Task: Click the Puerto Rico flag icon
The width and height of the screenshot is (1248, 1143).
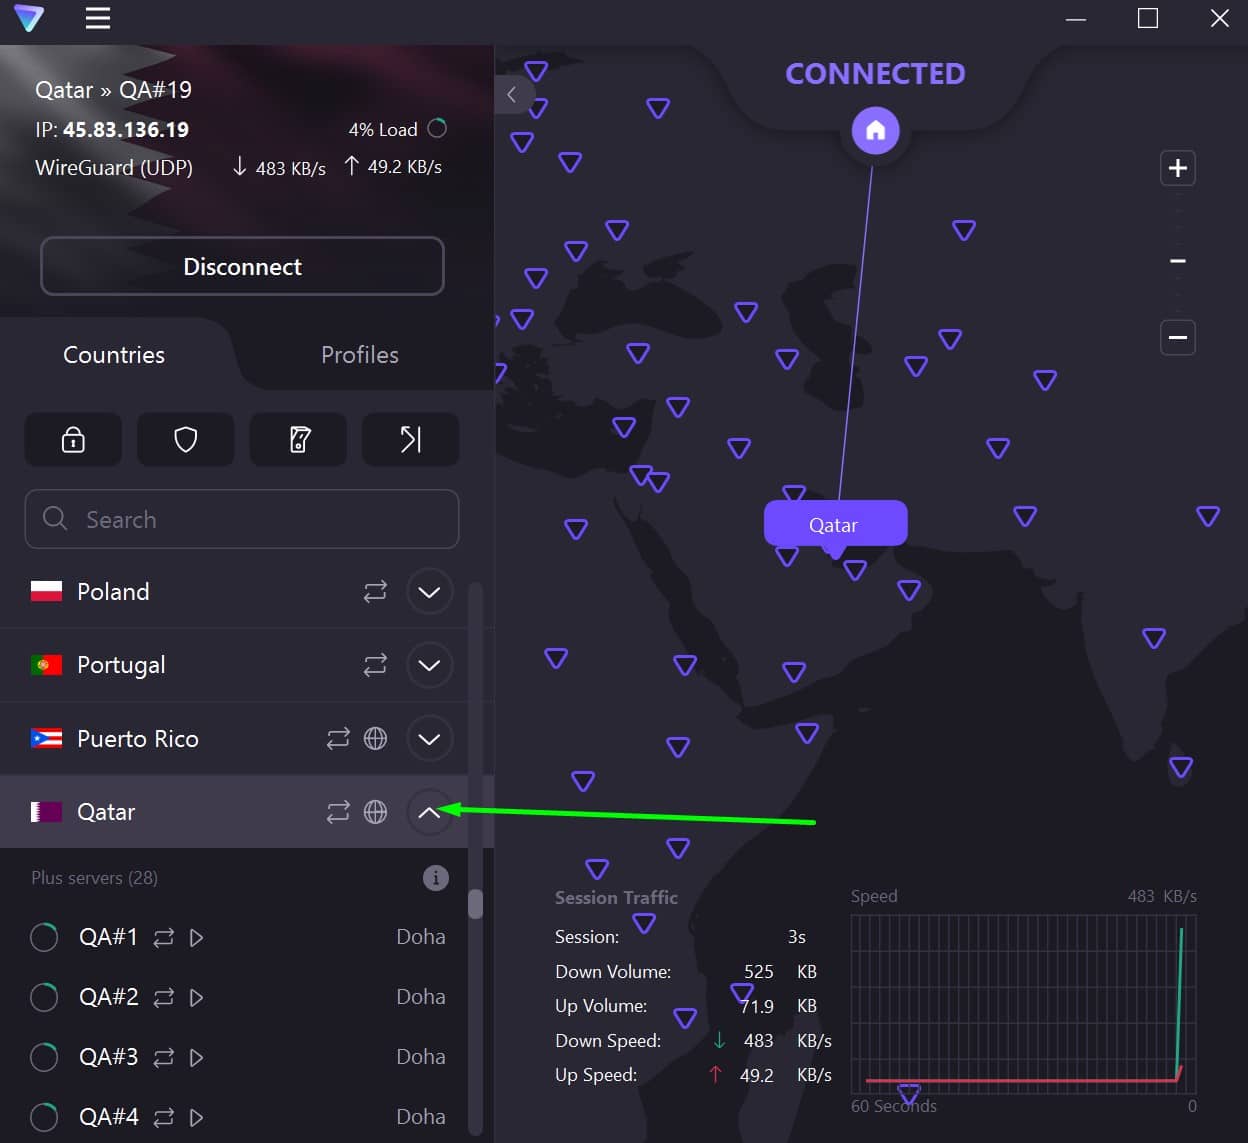Action: click(x=46, y=739)
